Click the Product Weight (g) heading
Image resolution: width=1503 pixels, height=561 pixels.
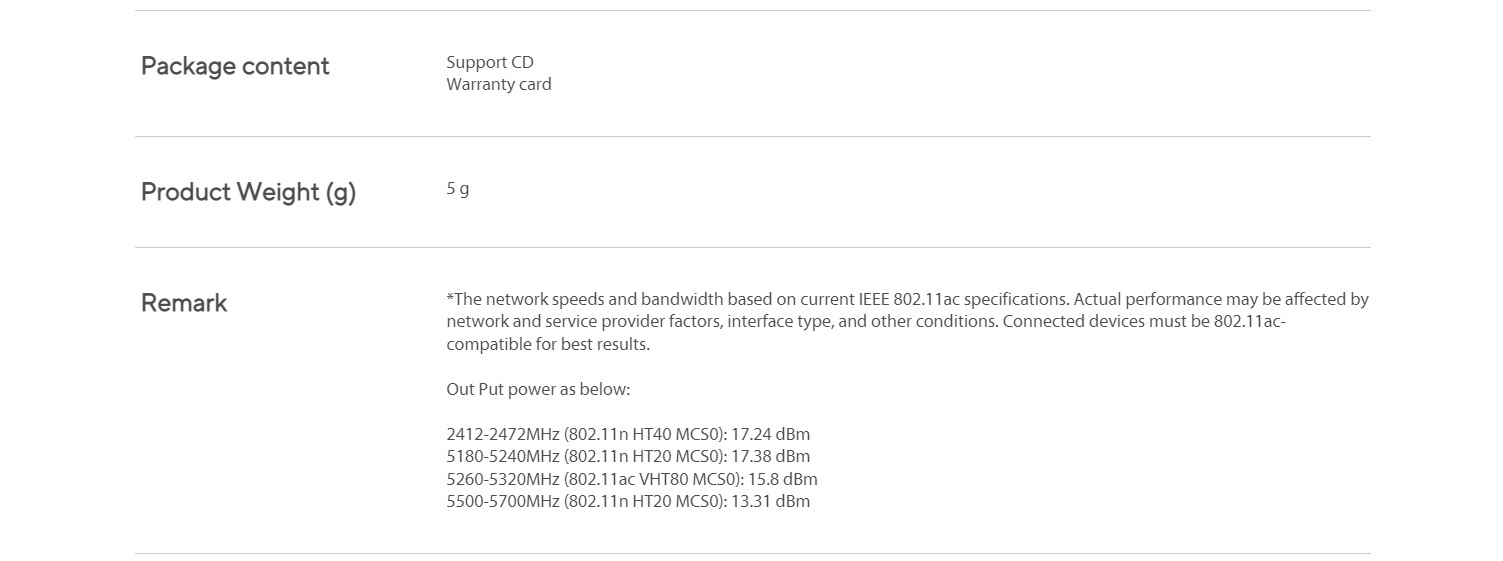click(x=248, y=192)
